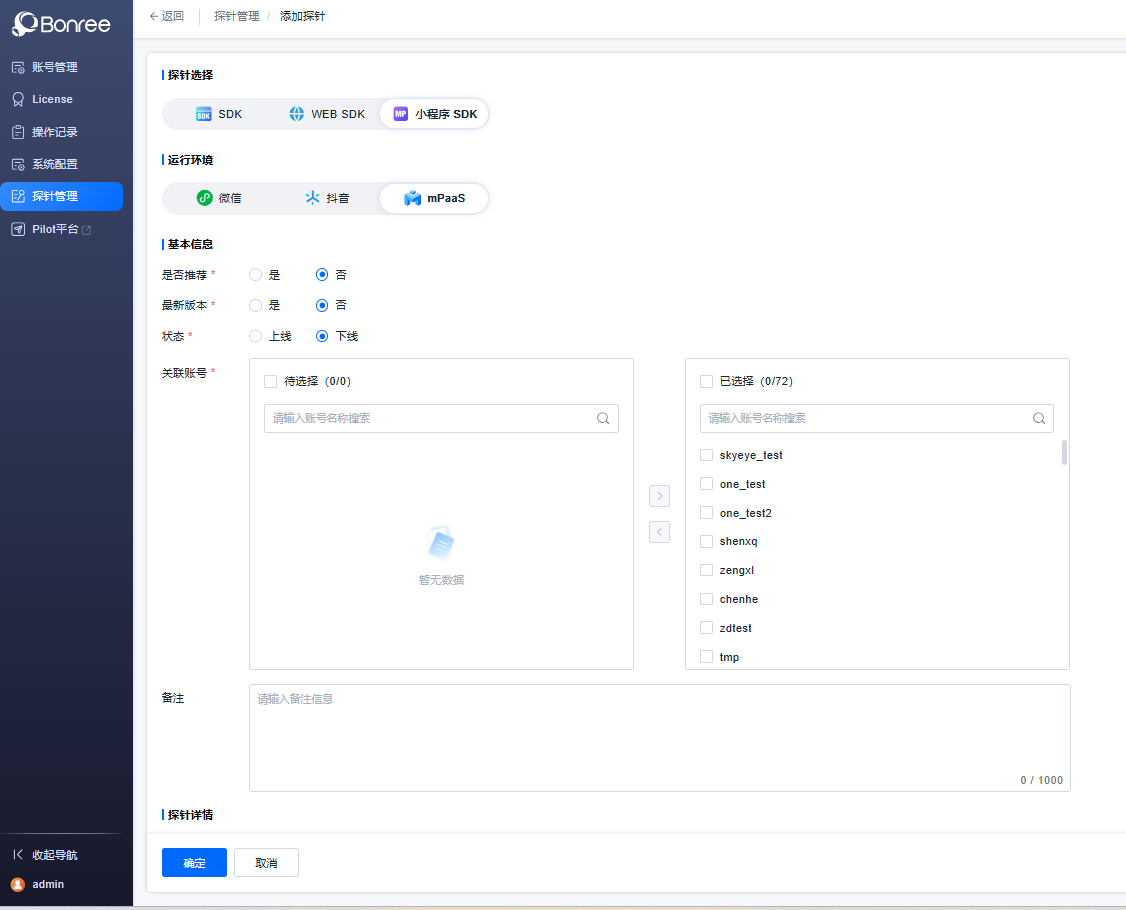Set 状态 to 上线
This screenshot has height=910, width=1126.
point(256,336)
